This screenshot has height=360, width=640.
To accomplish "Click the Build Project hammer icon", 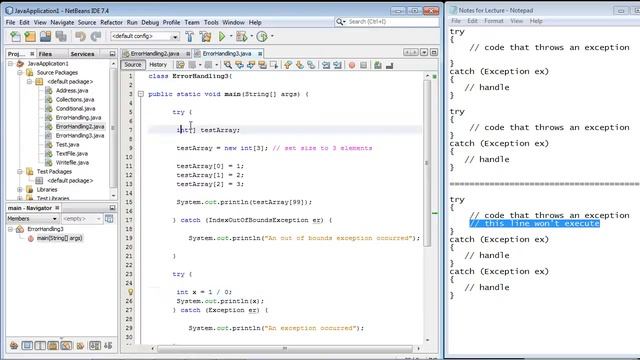I will [x=189, y=37].
